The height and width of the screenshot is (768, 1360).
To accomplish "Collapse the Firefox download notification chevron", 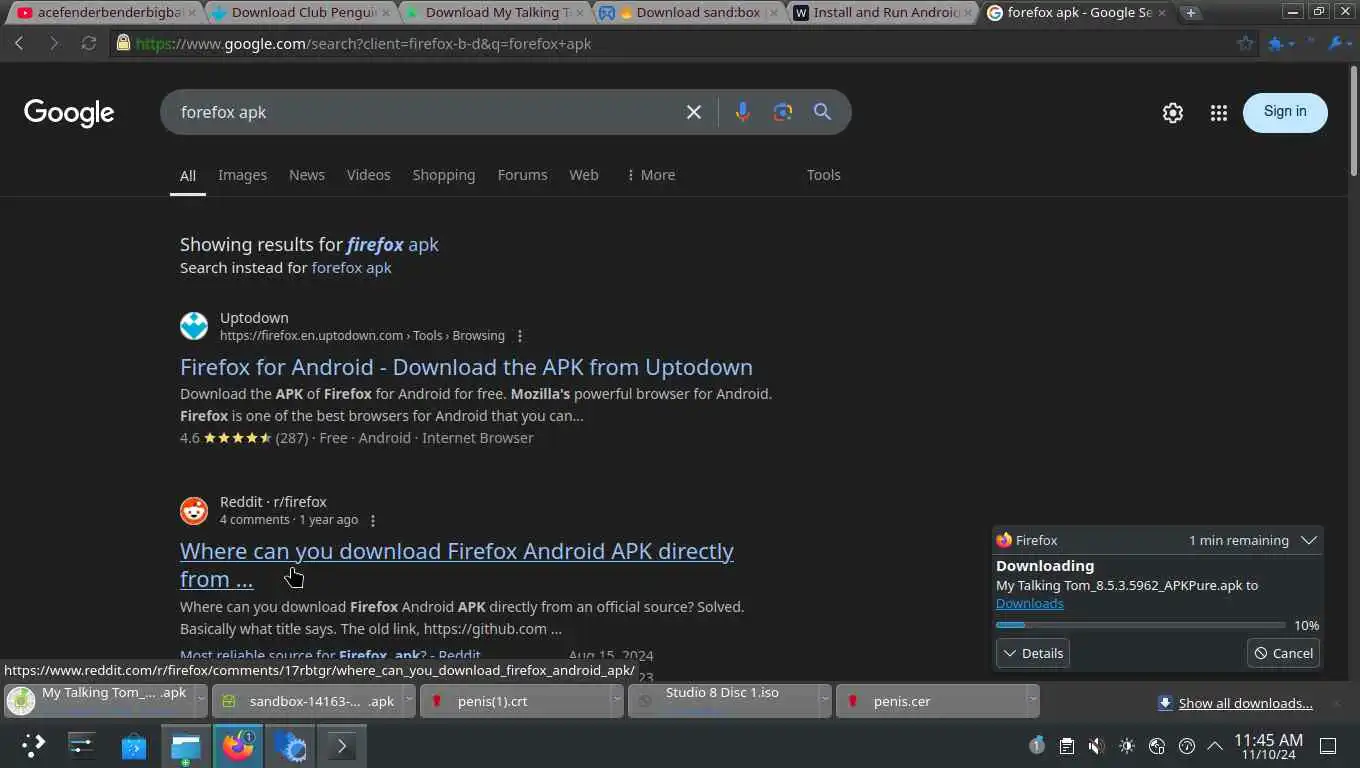I will click(x=1308, y=540).
